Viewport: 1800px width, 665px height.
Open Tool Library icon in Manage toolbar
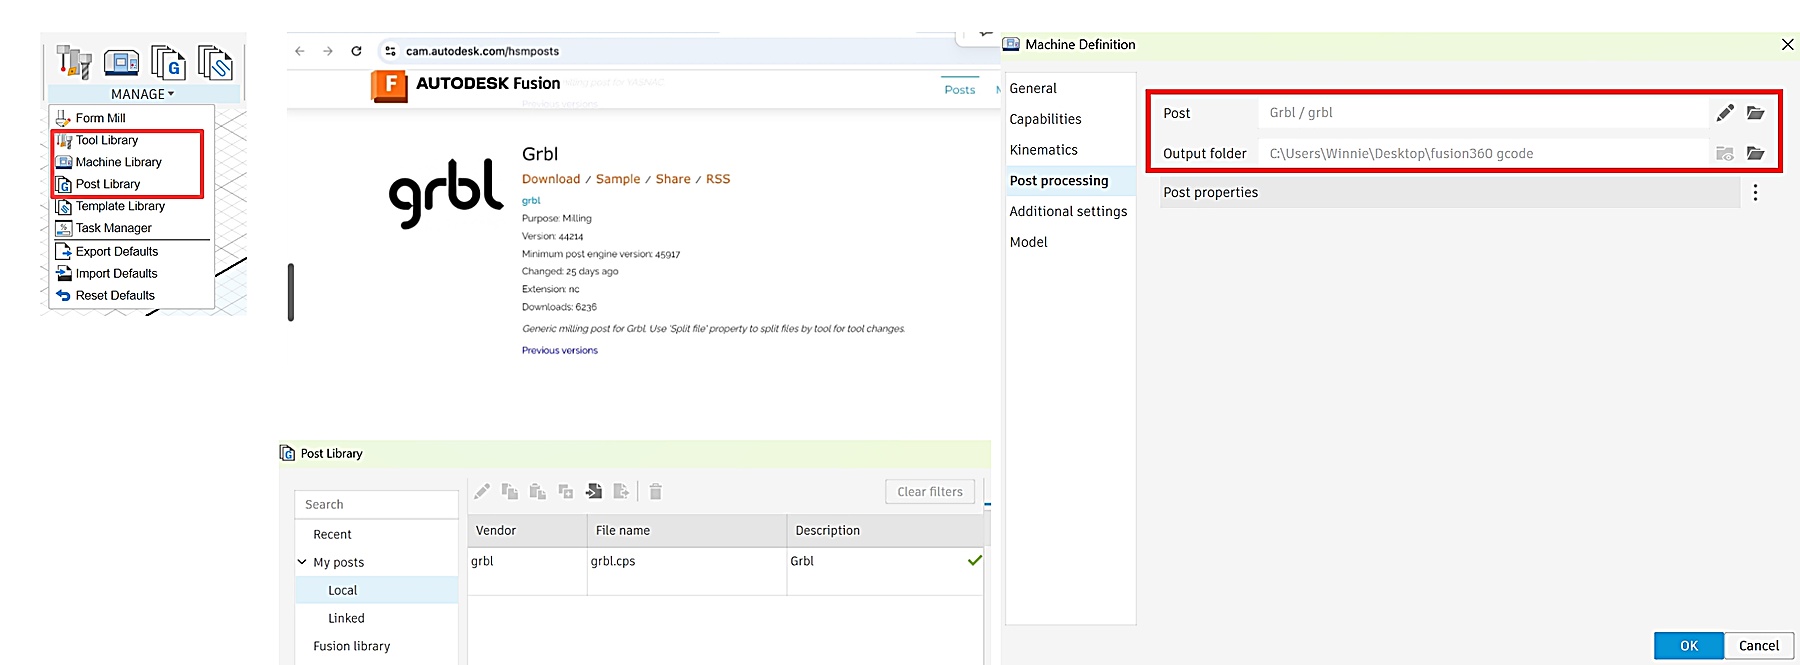[74, 62]
